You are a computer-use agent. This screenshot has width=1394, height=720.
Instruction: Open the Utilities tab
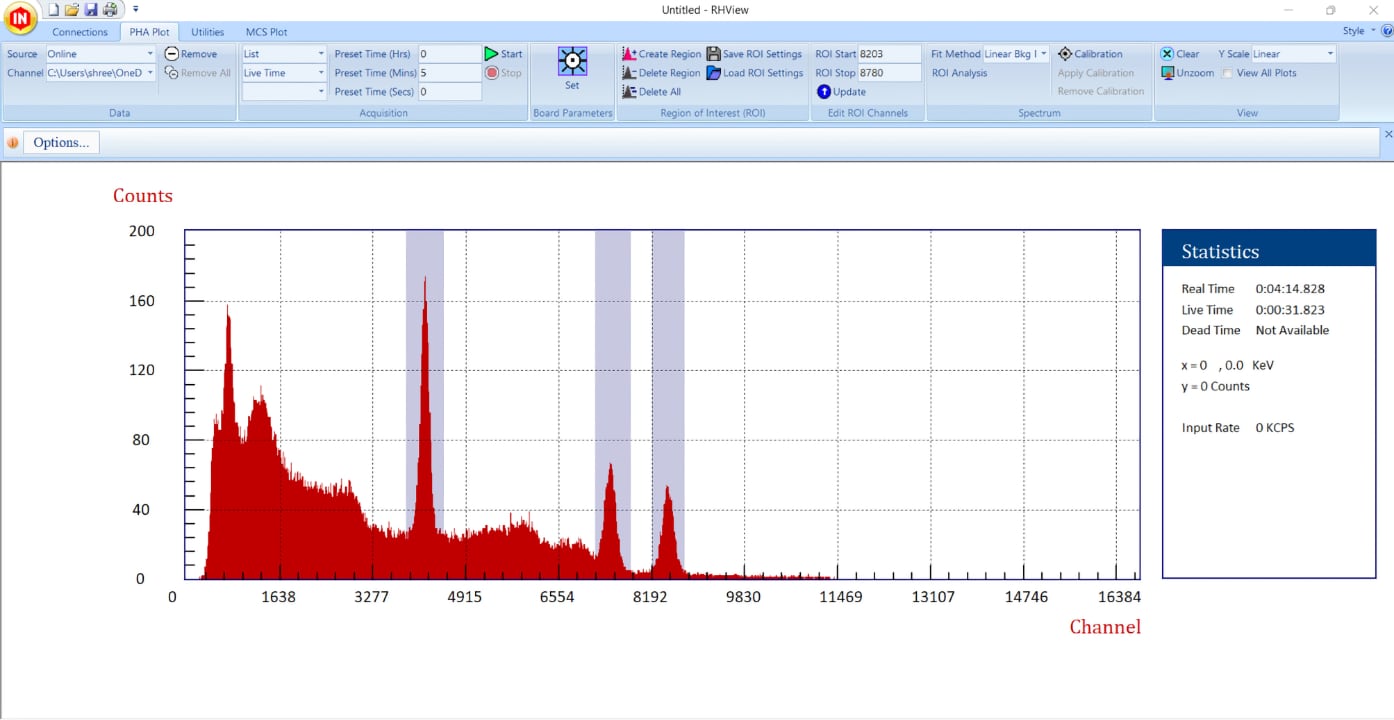[x=208, y=32]
